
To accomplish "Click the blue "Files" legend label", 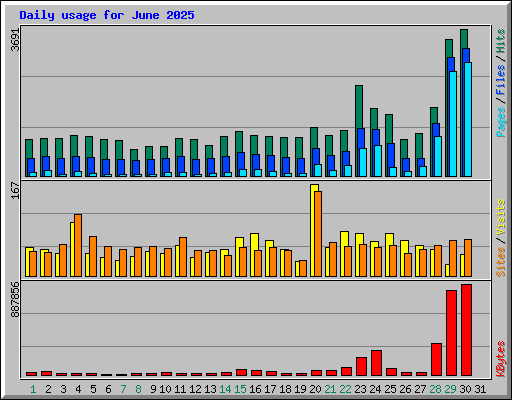I will [501, 80].
